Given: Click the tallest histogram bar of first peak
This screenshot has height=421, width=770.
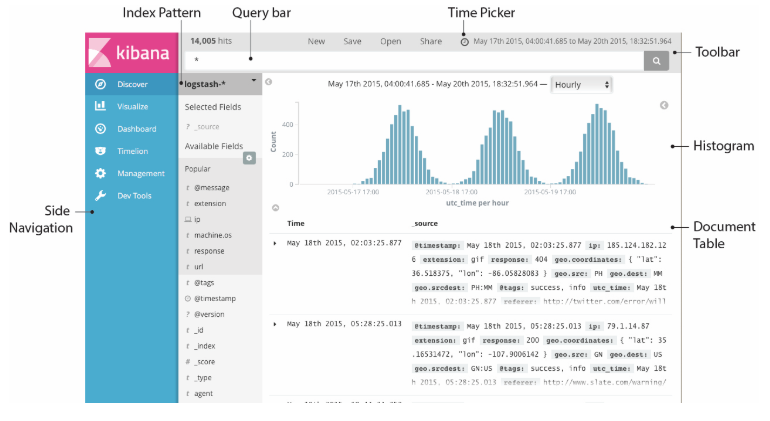Looking at the screenshot, I should [x=400, y=145].
